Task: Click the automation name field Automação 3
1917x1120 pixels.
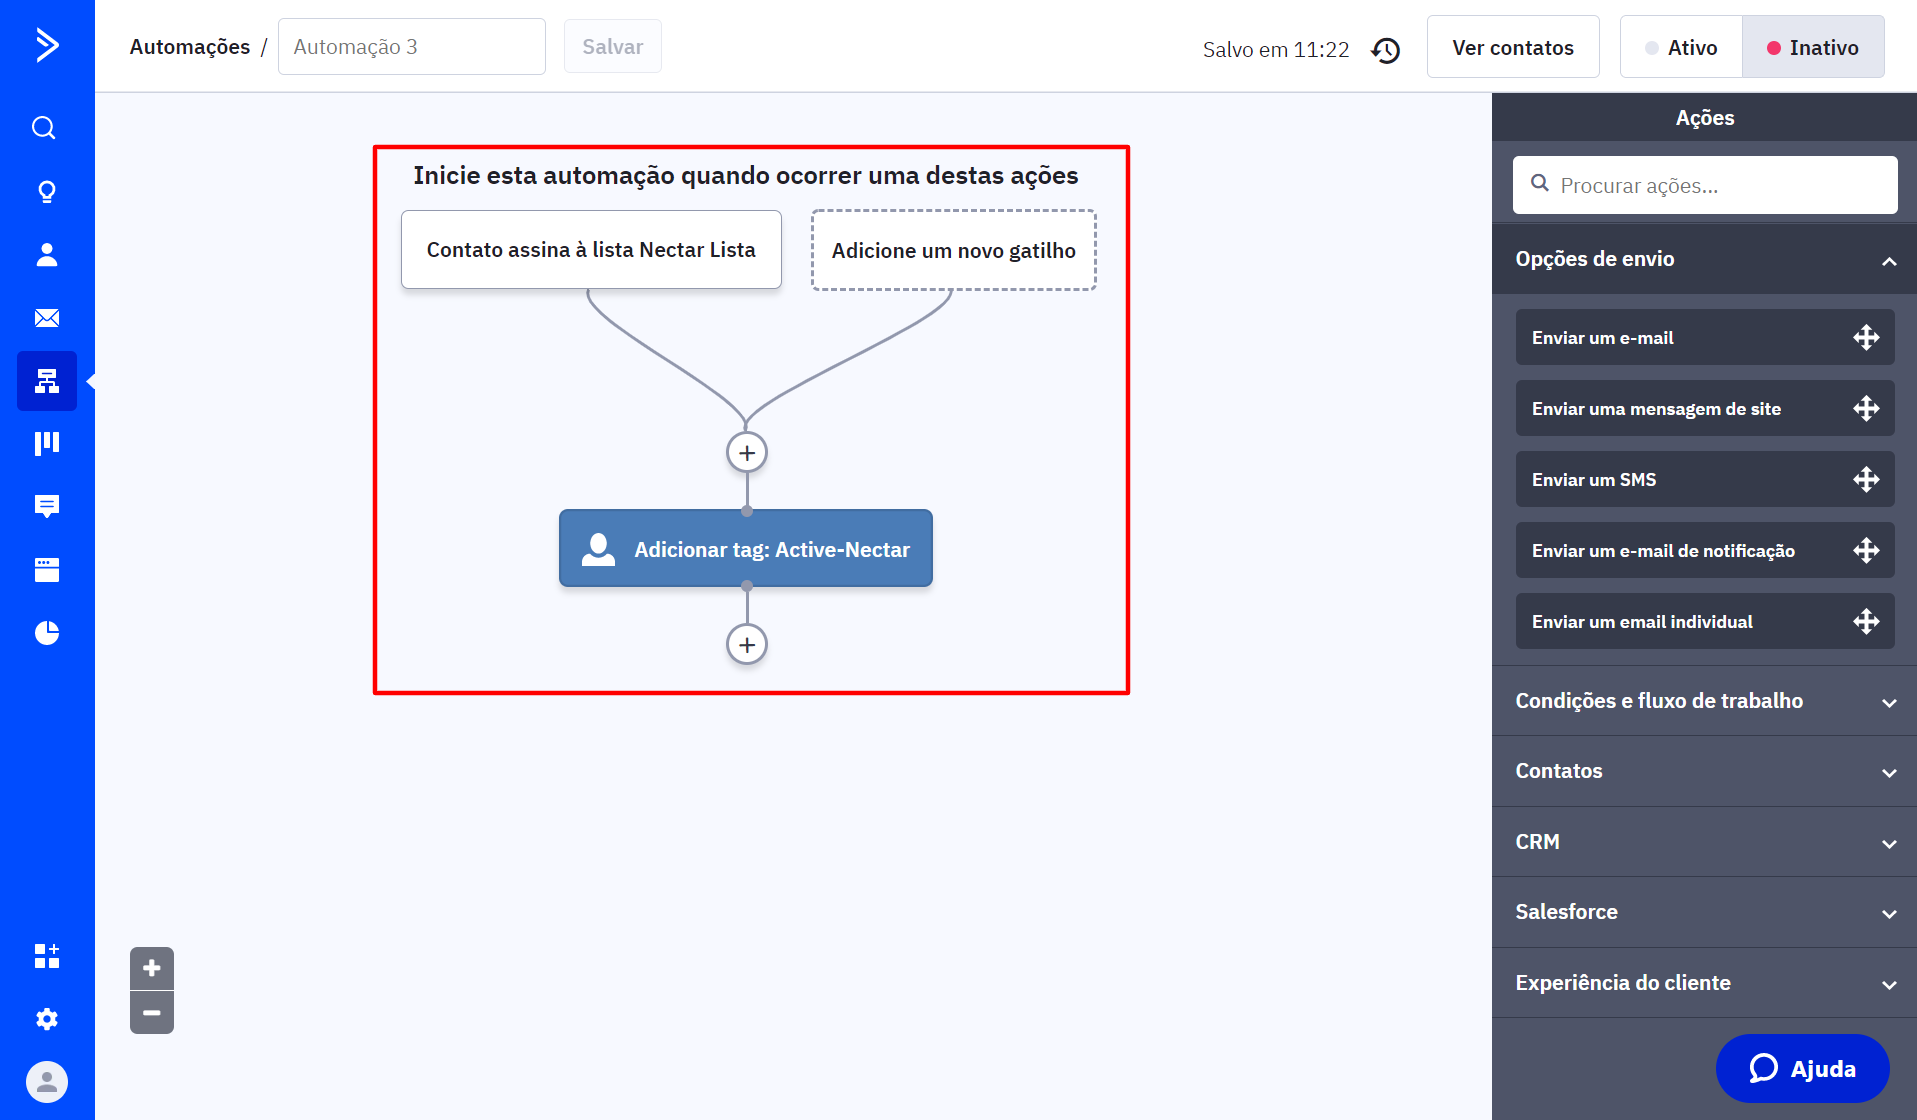Action: 412,47
